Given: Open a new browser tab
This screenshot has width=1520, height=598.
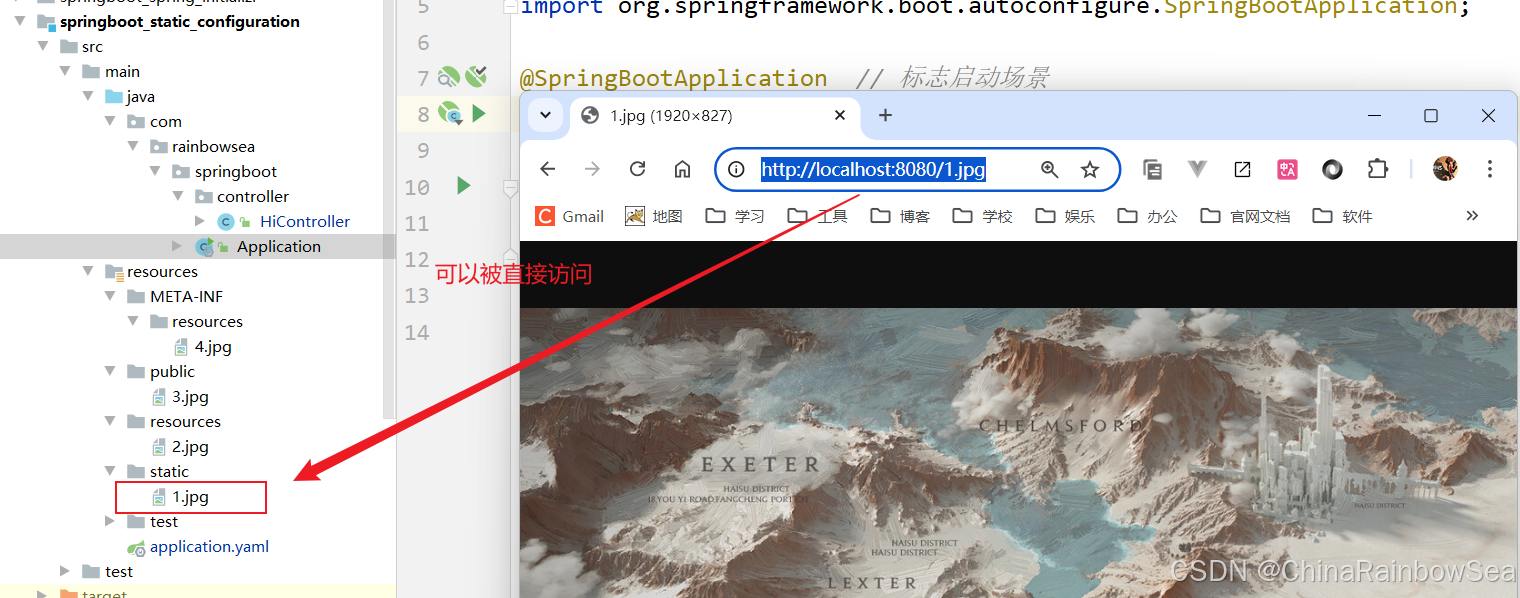Looking at the screenshot, I should coord(885,115).
